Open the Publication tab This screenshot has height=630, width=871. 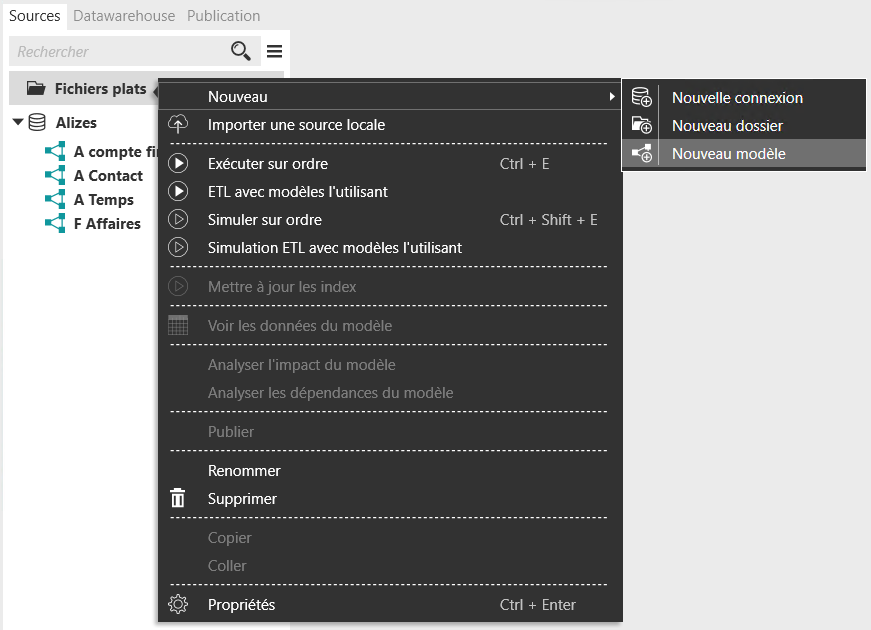(224, 16)
